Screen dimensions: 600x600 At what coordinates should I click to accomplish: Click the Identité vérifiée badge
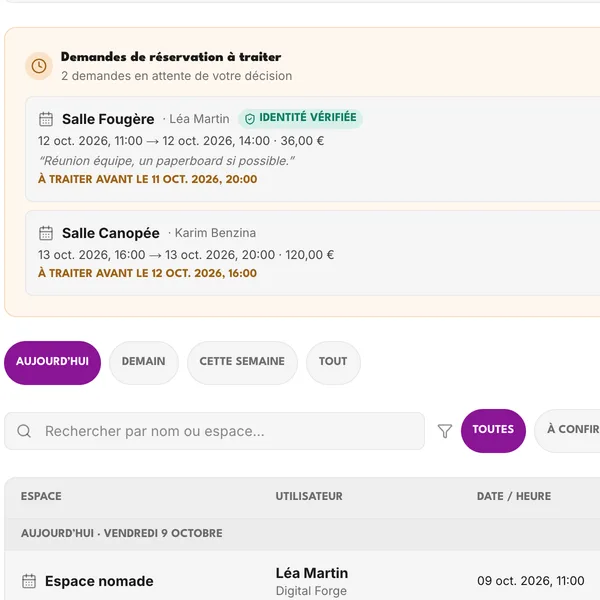(300, 118)
